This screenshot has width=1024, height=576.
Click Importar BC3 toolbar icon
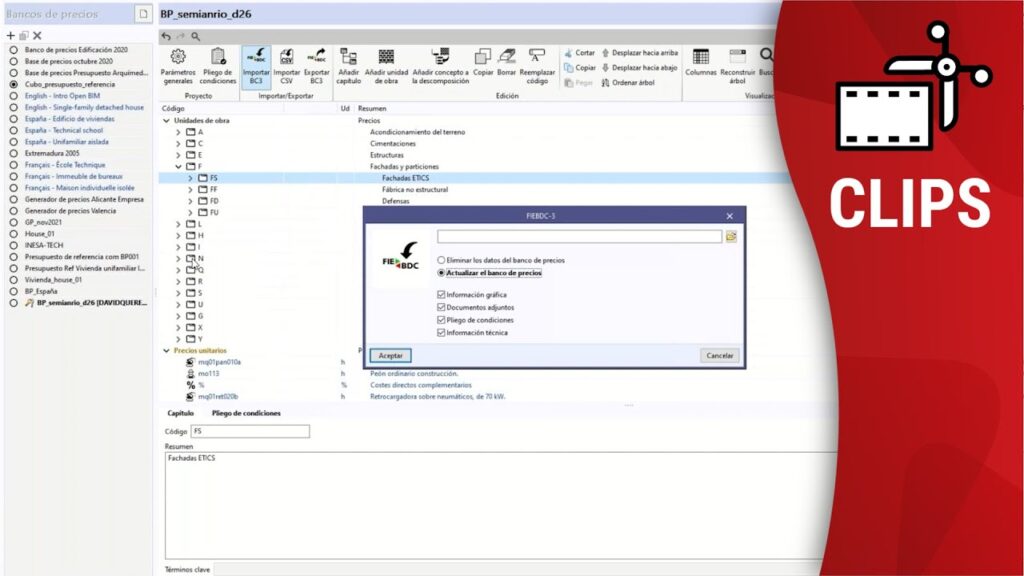pyautogui.click(x=255, y=58)
